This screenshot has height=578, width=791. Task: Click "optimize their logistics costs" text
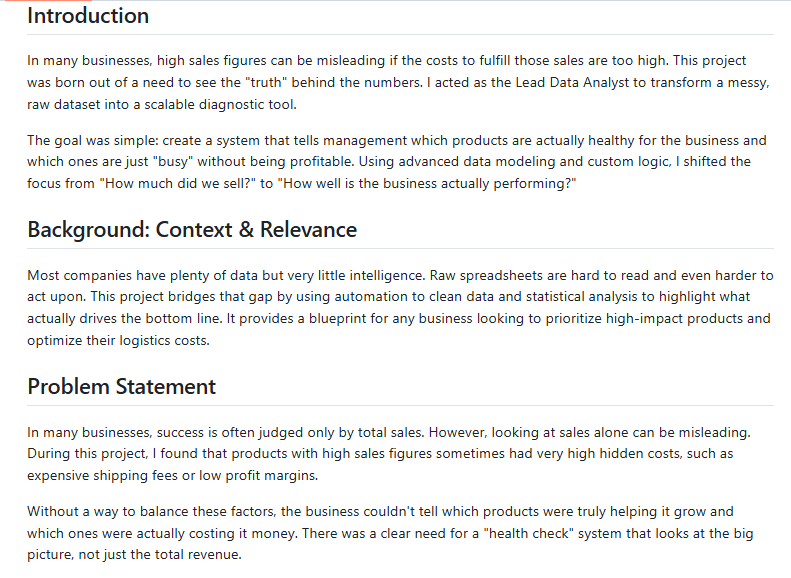(x=118, y=340)
